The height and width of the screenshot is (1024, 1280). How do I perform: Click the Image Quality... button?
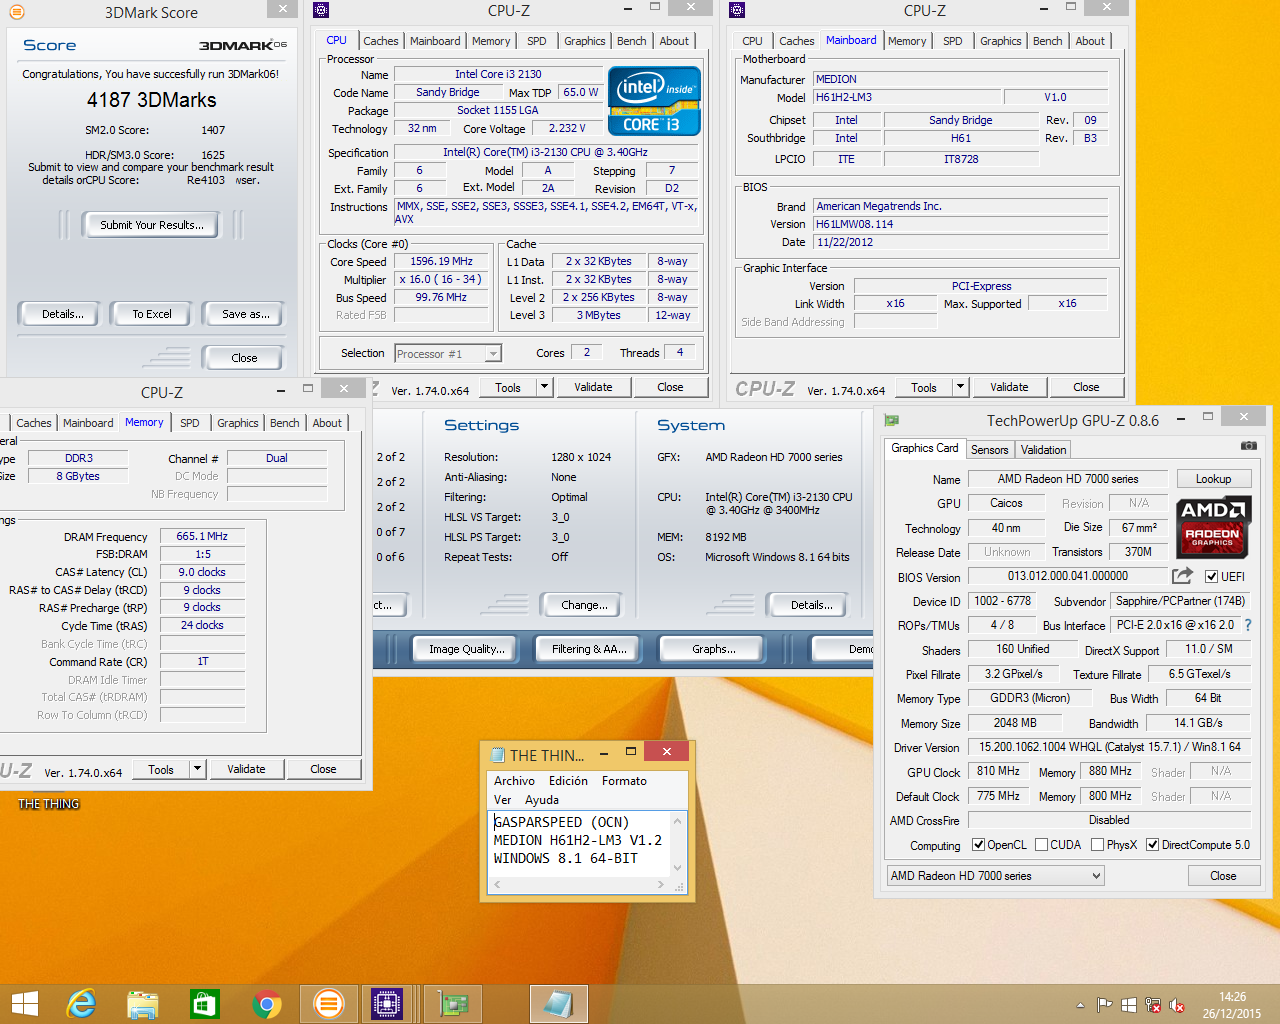[x=467, y=649]
